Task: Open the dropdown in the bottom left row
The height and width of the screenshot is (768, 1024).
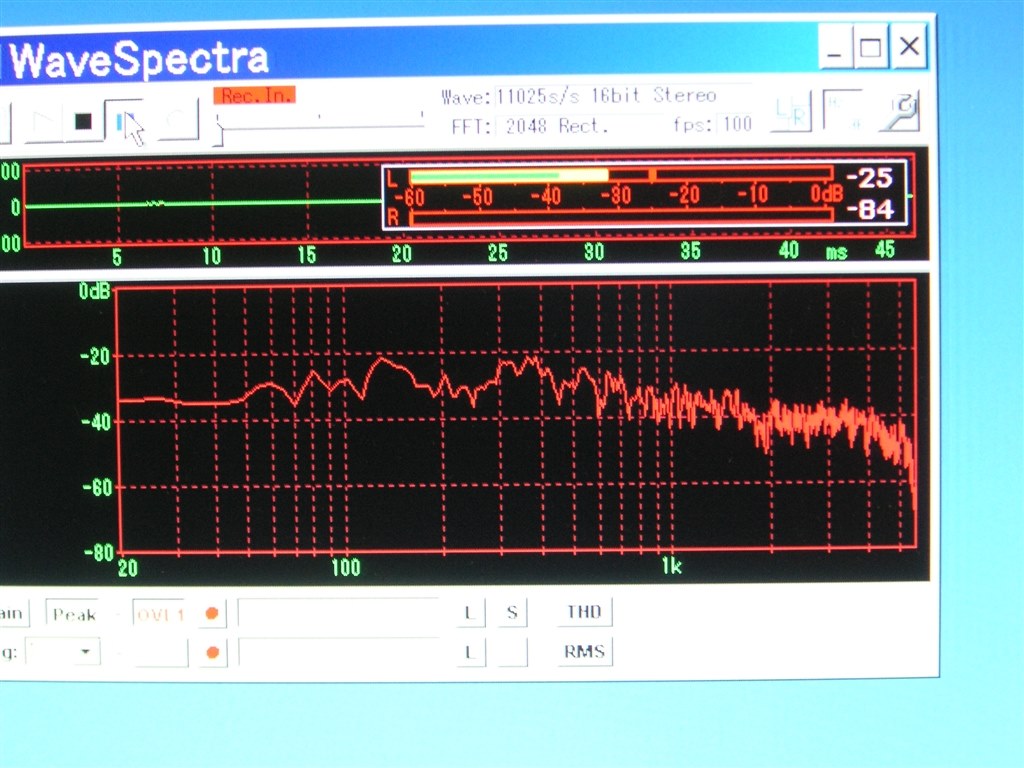Action: (63, 652)
